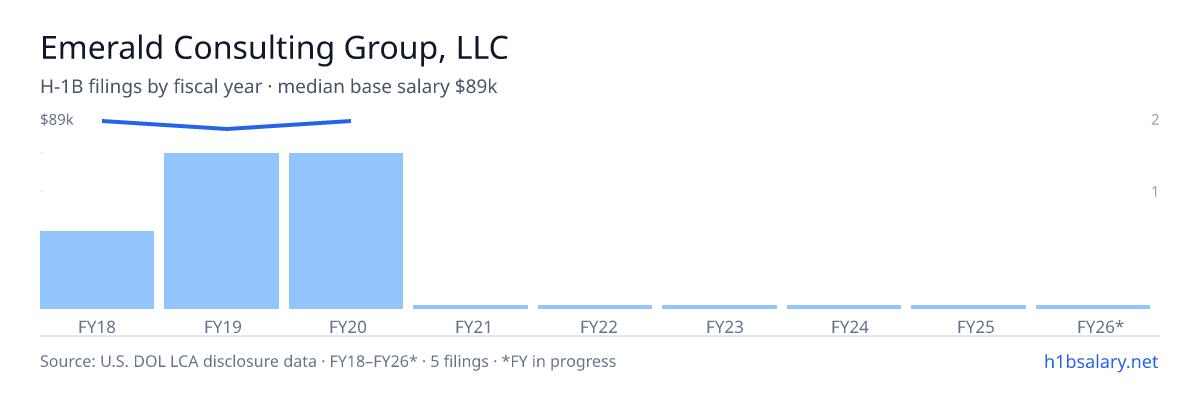Click the small FY26* bar
The height and width of the screenshot is (400, 1200).
(1093, 307)
